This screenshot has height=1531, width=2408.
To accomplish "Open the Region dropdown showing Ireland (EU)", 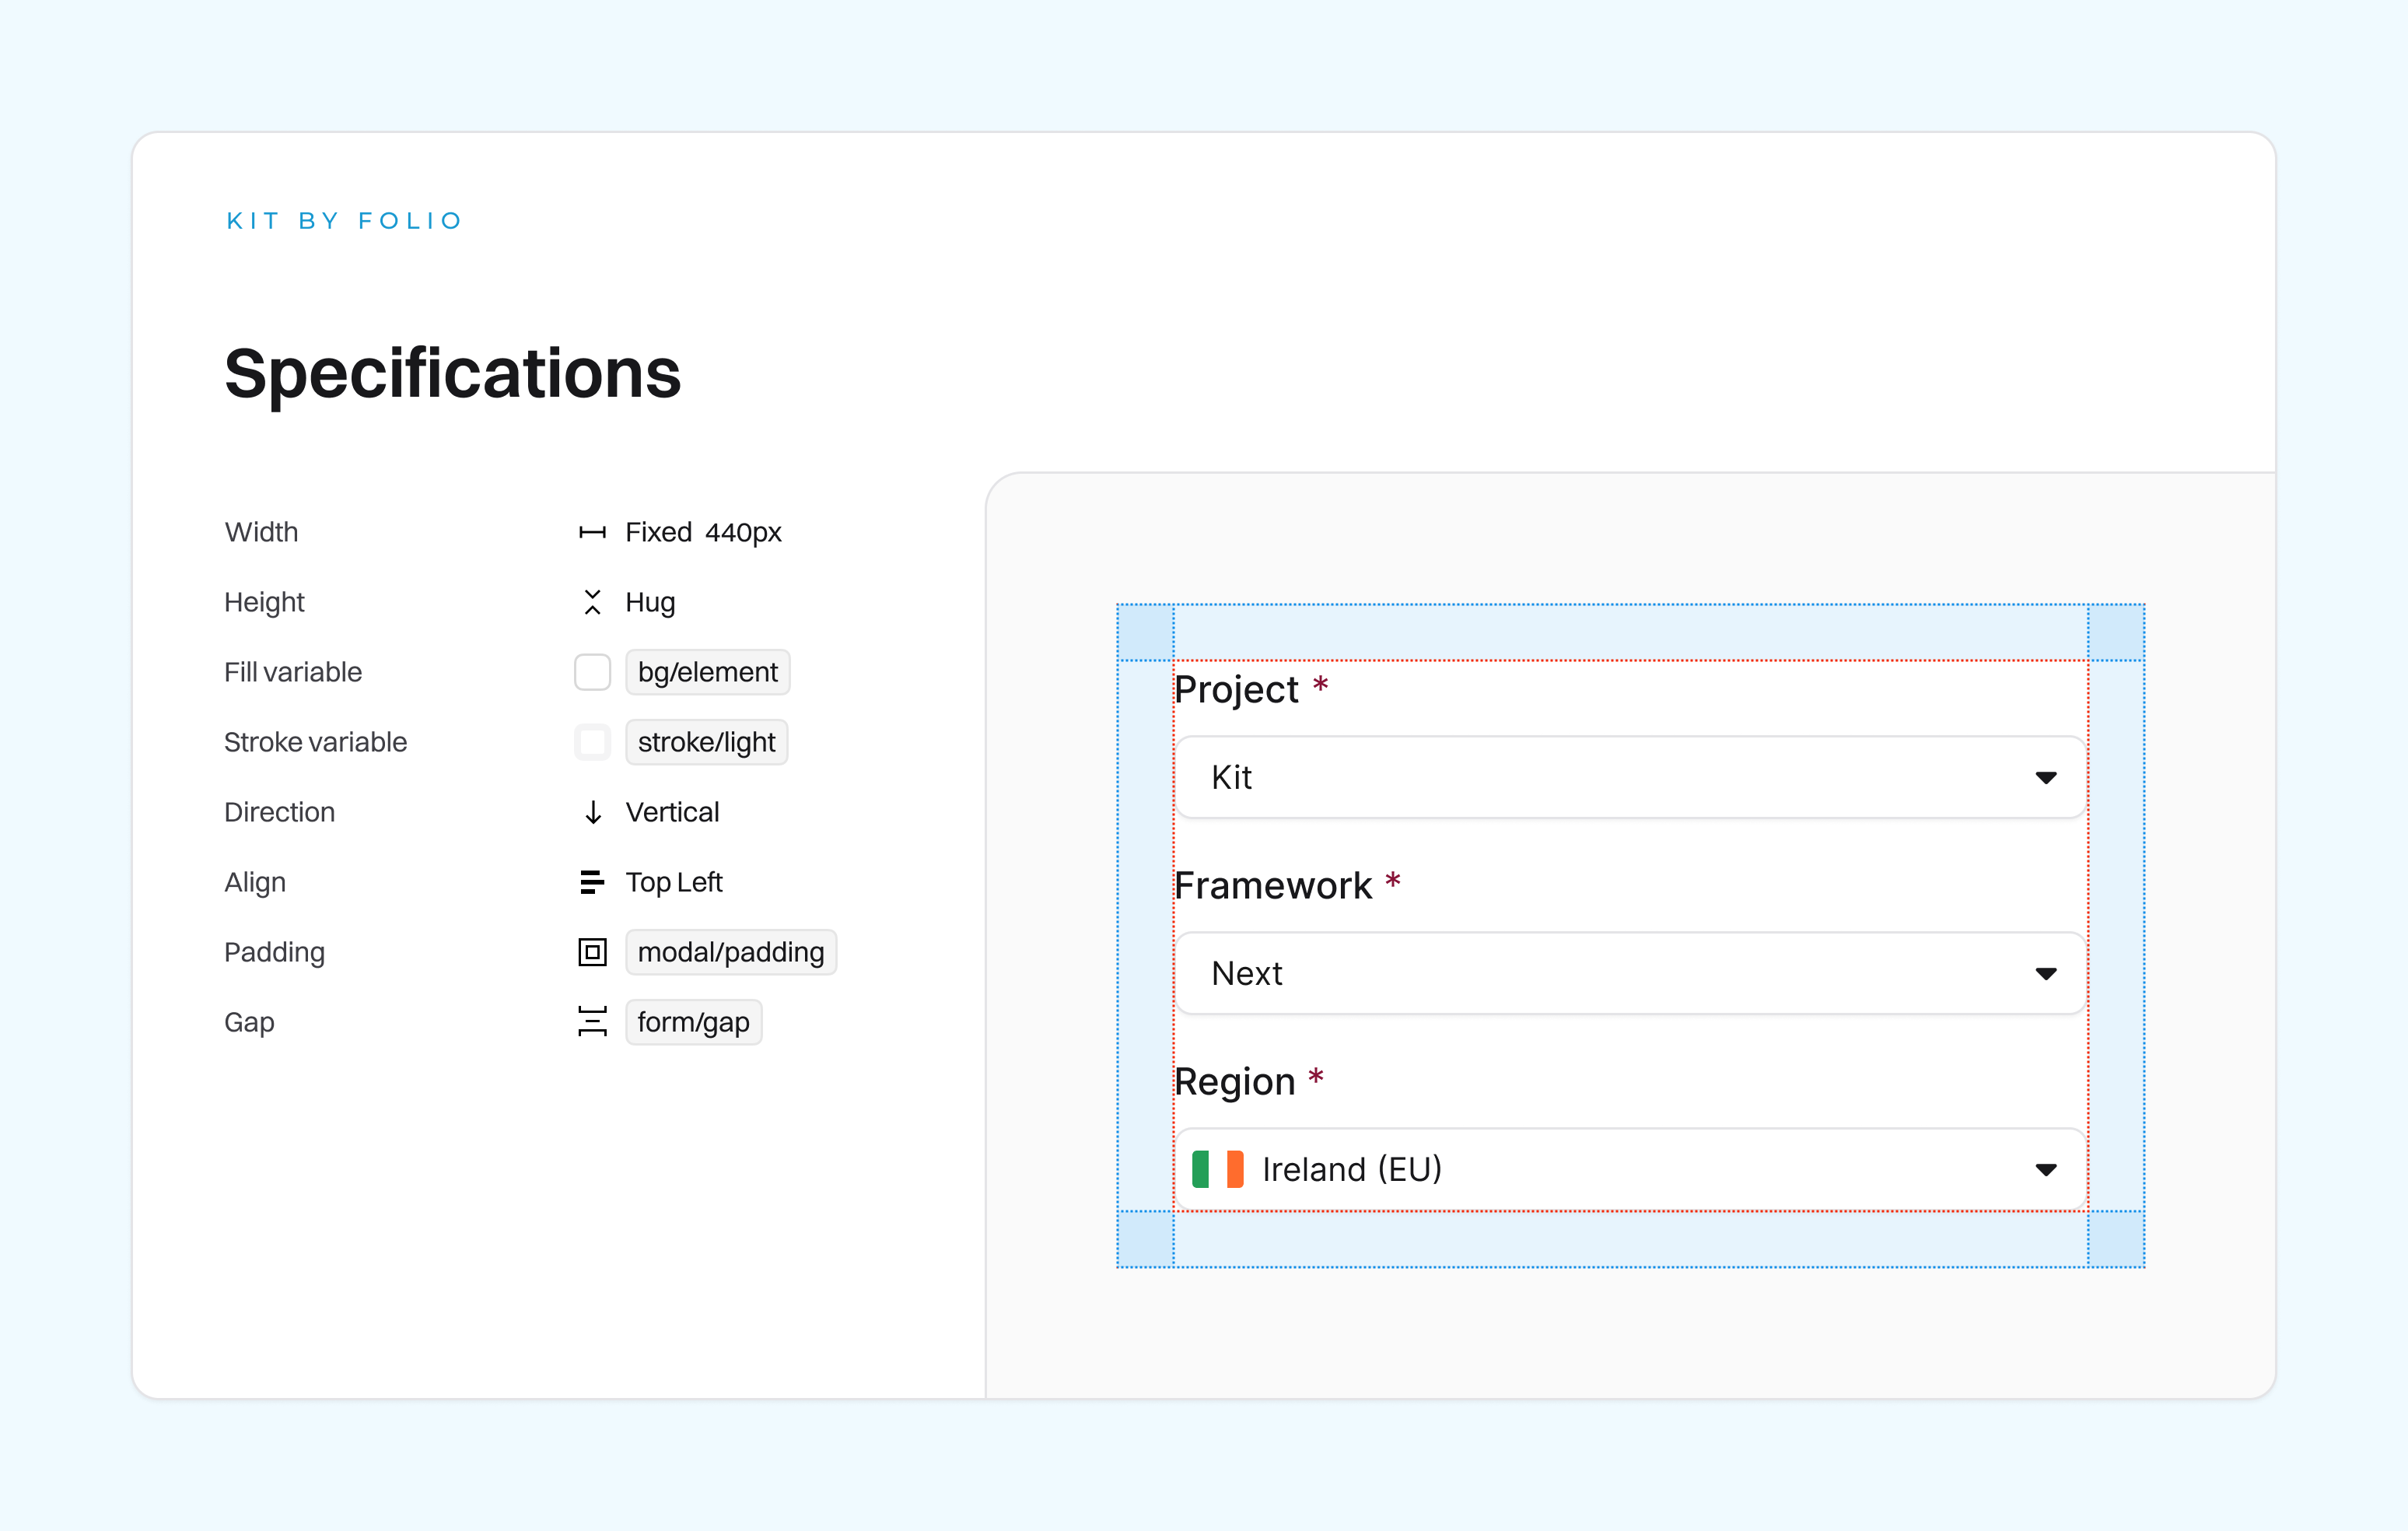I will pos(1629,1168).
